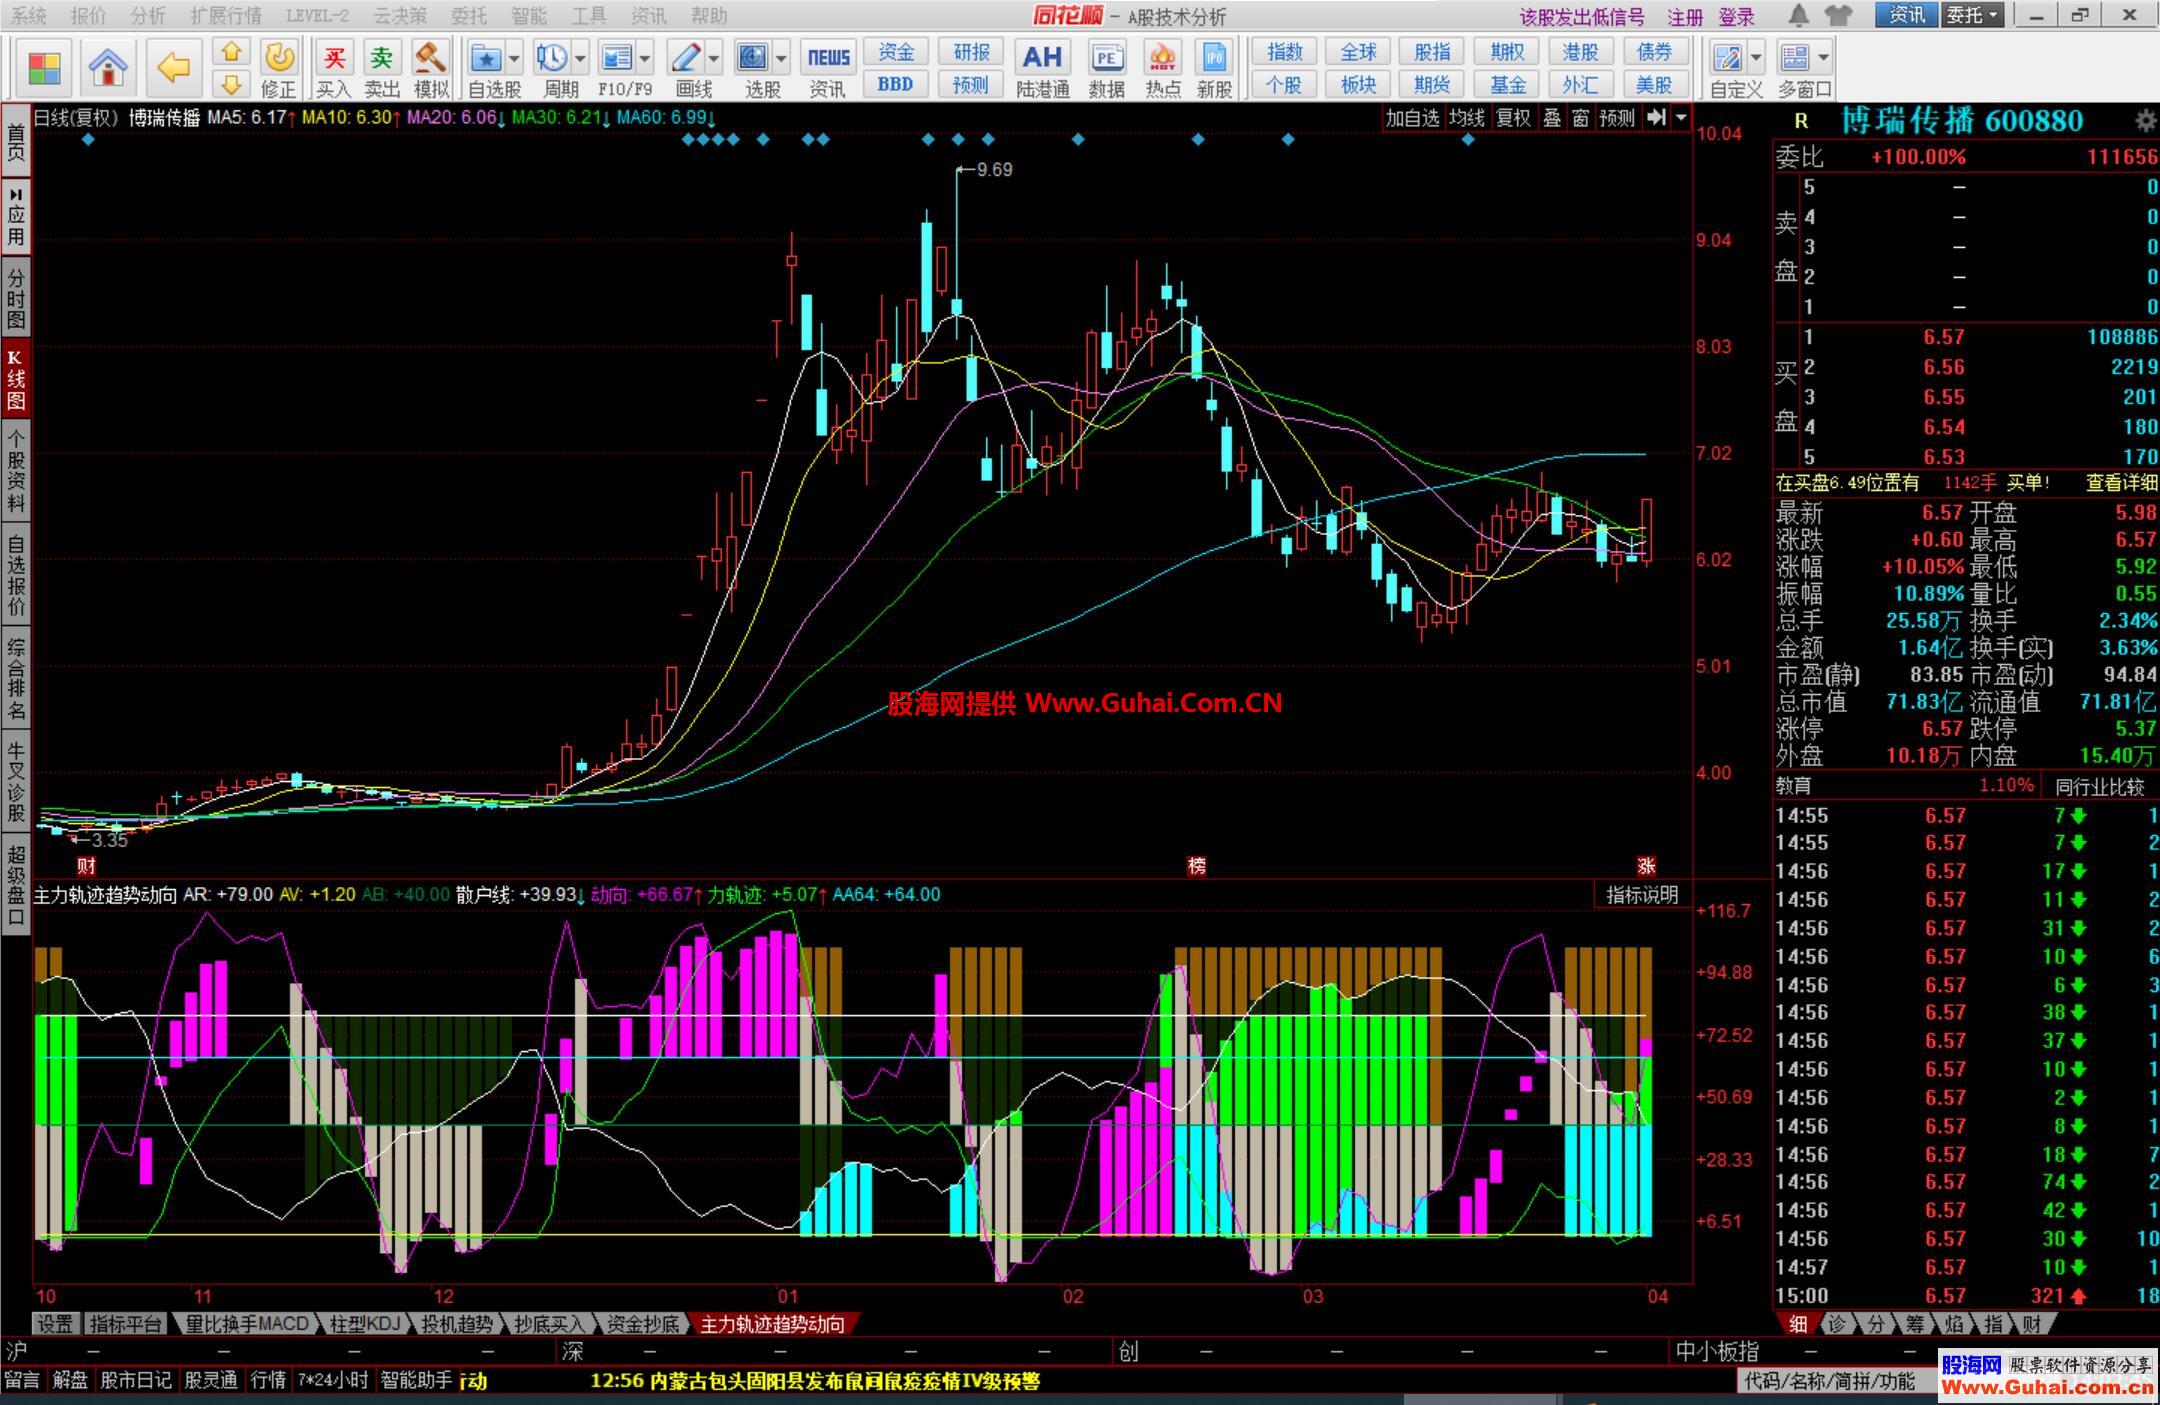Go to home via house icon
The height and width of the screenshot is (1405, 2160).
tap(107, 68)
